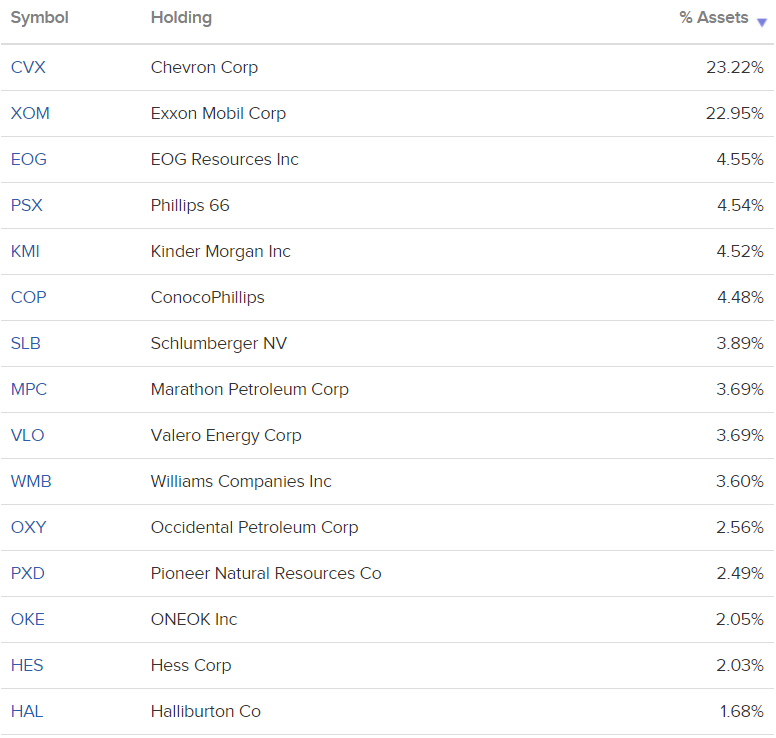Click the 4.55% value for EOG
Screen dimensions: 776x738
click(x=740, y=159)
